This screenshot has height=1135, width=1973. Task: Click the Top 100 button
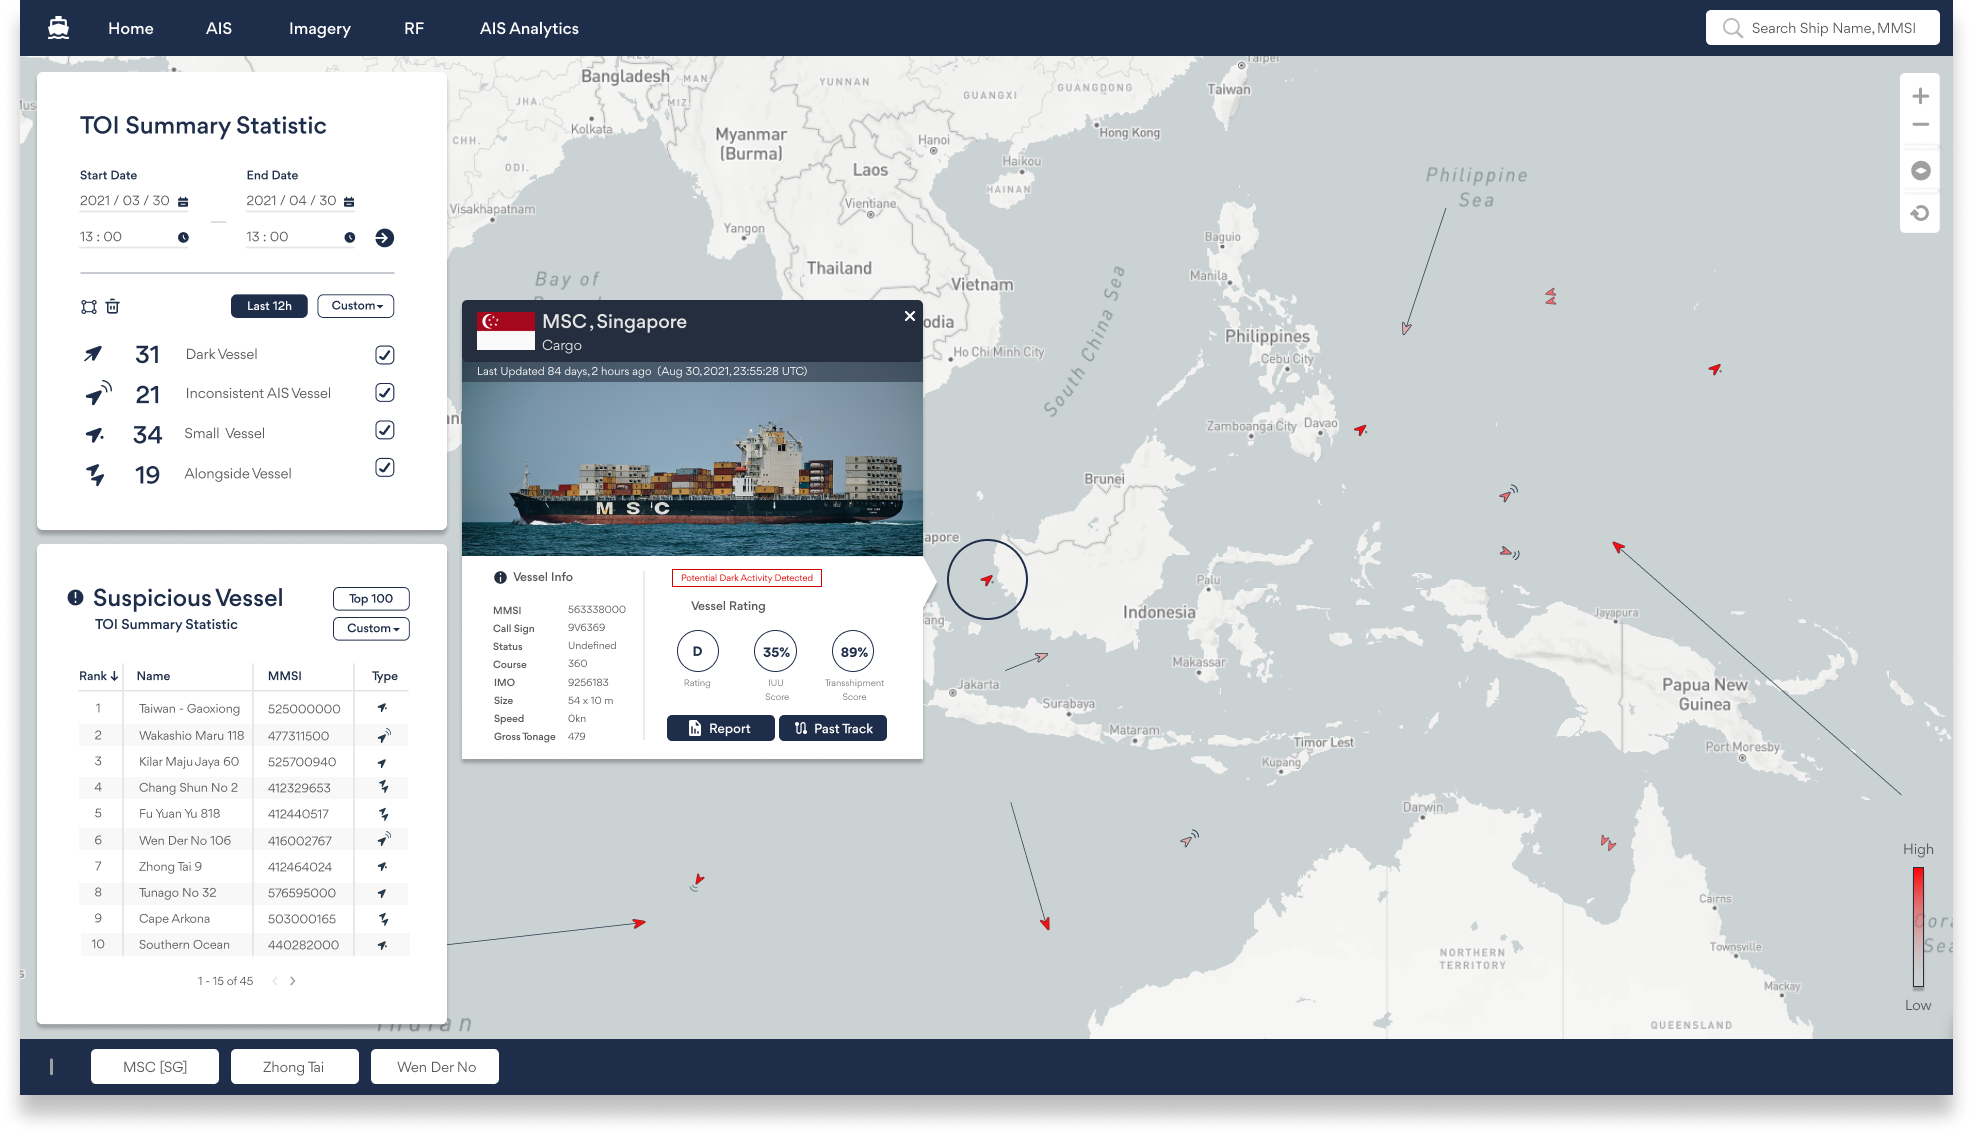click(x=371, y=599)
